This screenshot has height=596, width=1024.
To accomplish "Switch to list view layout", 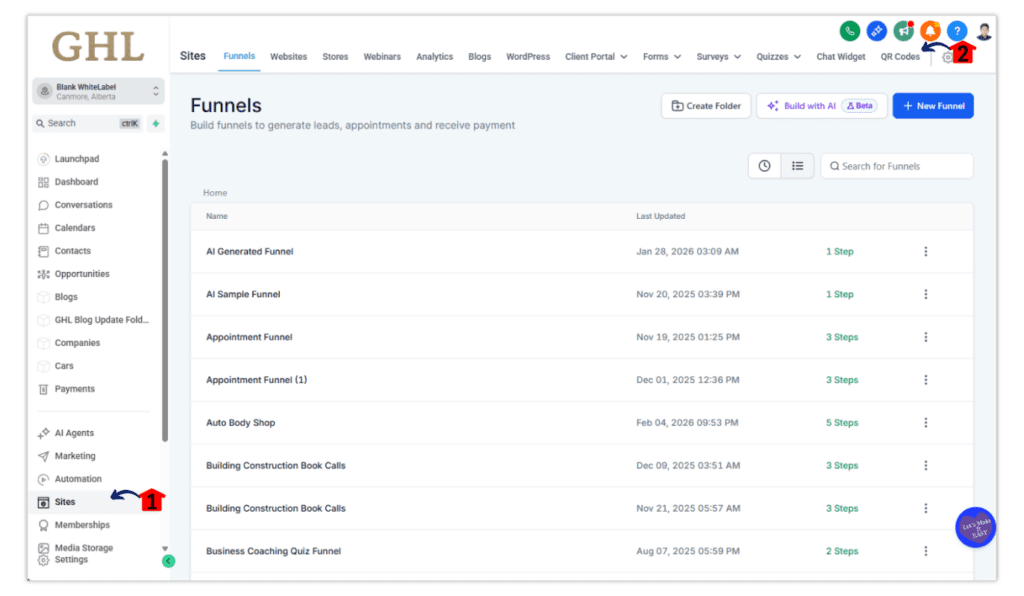I will point(797,166).
